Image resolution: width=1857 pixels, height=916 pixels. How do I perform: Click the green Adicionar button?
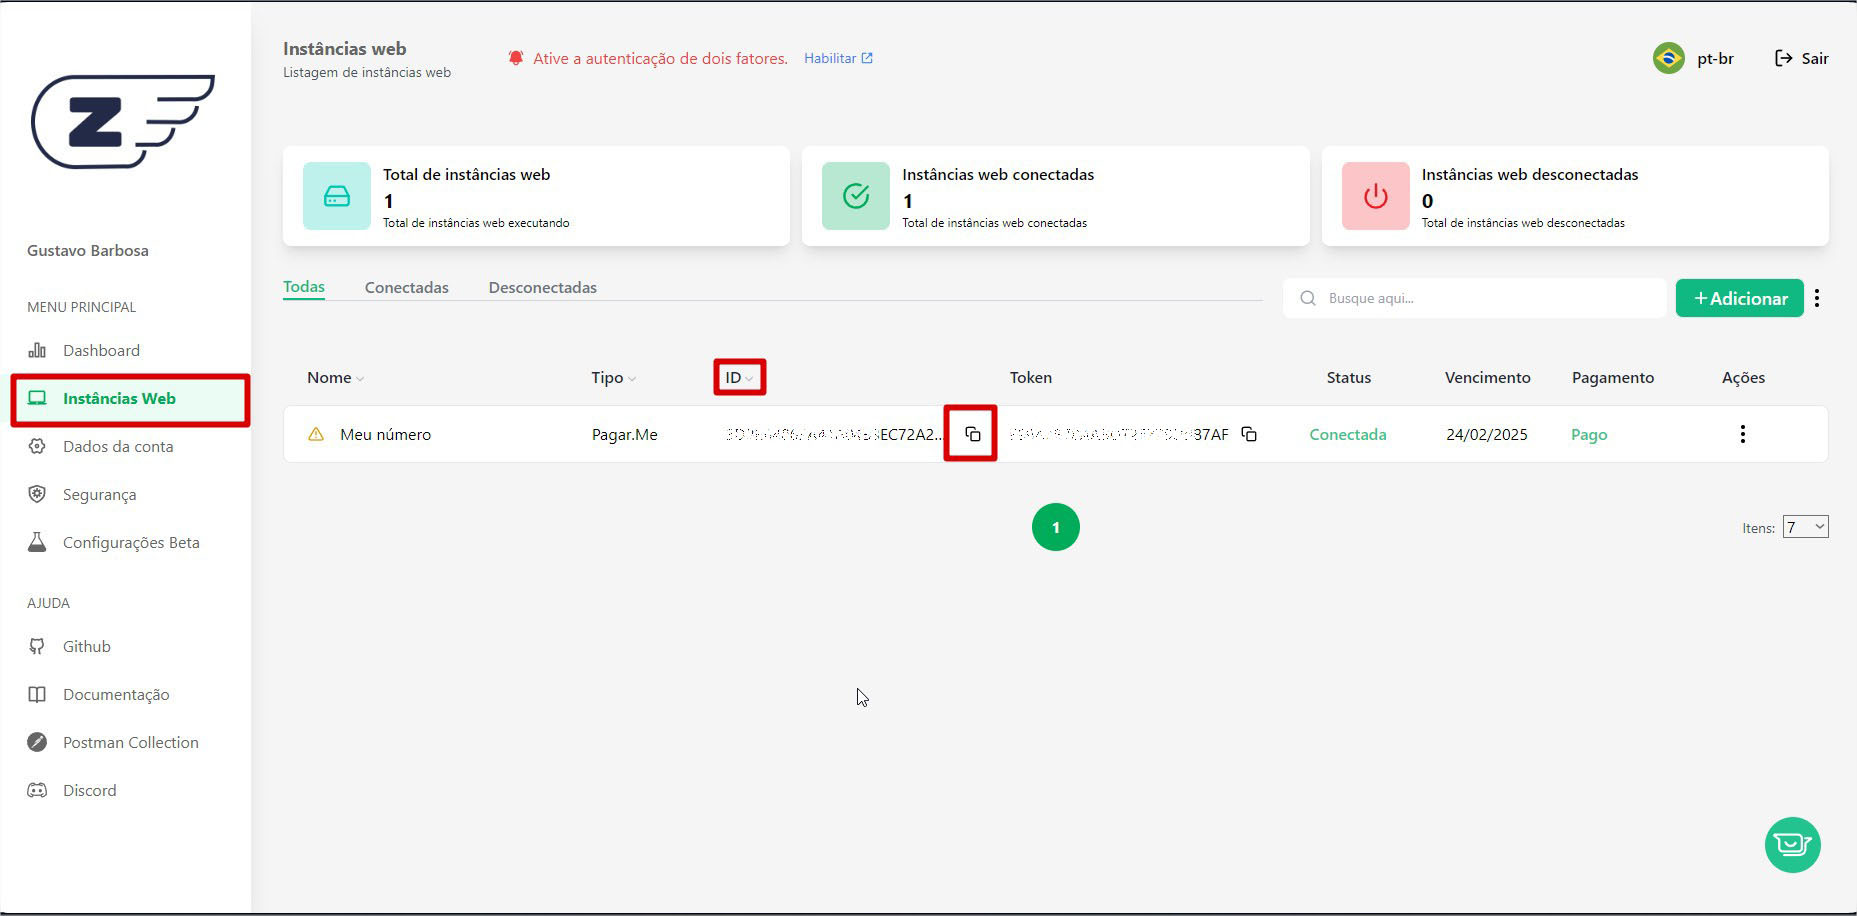tap(1740, 298)
